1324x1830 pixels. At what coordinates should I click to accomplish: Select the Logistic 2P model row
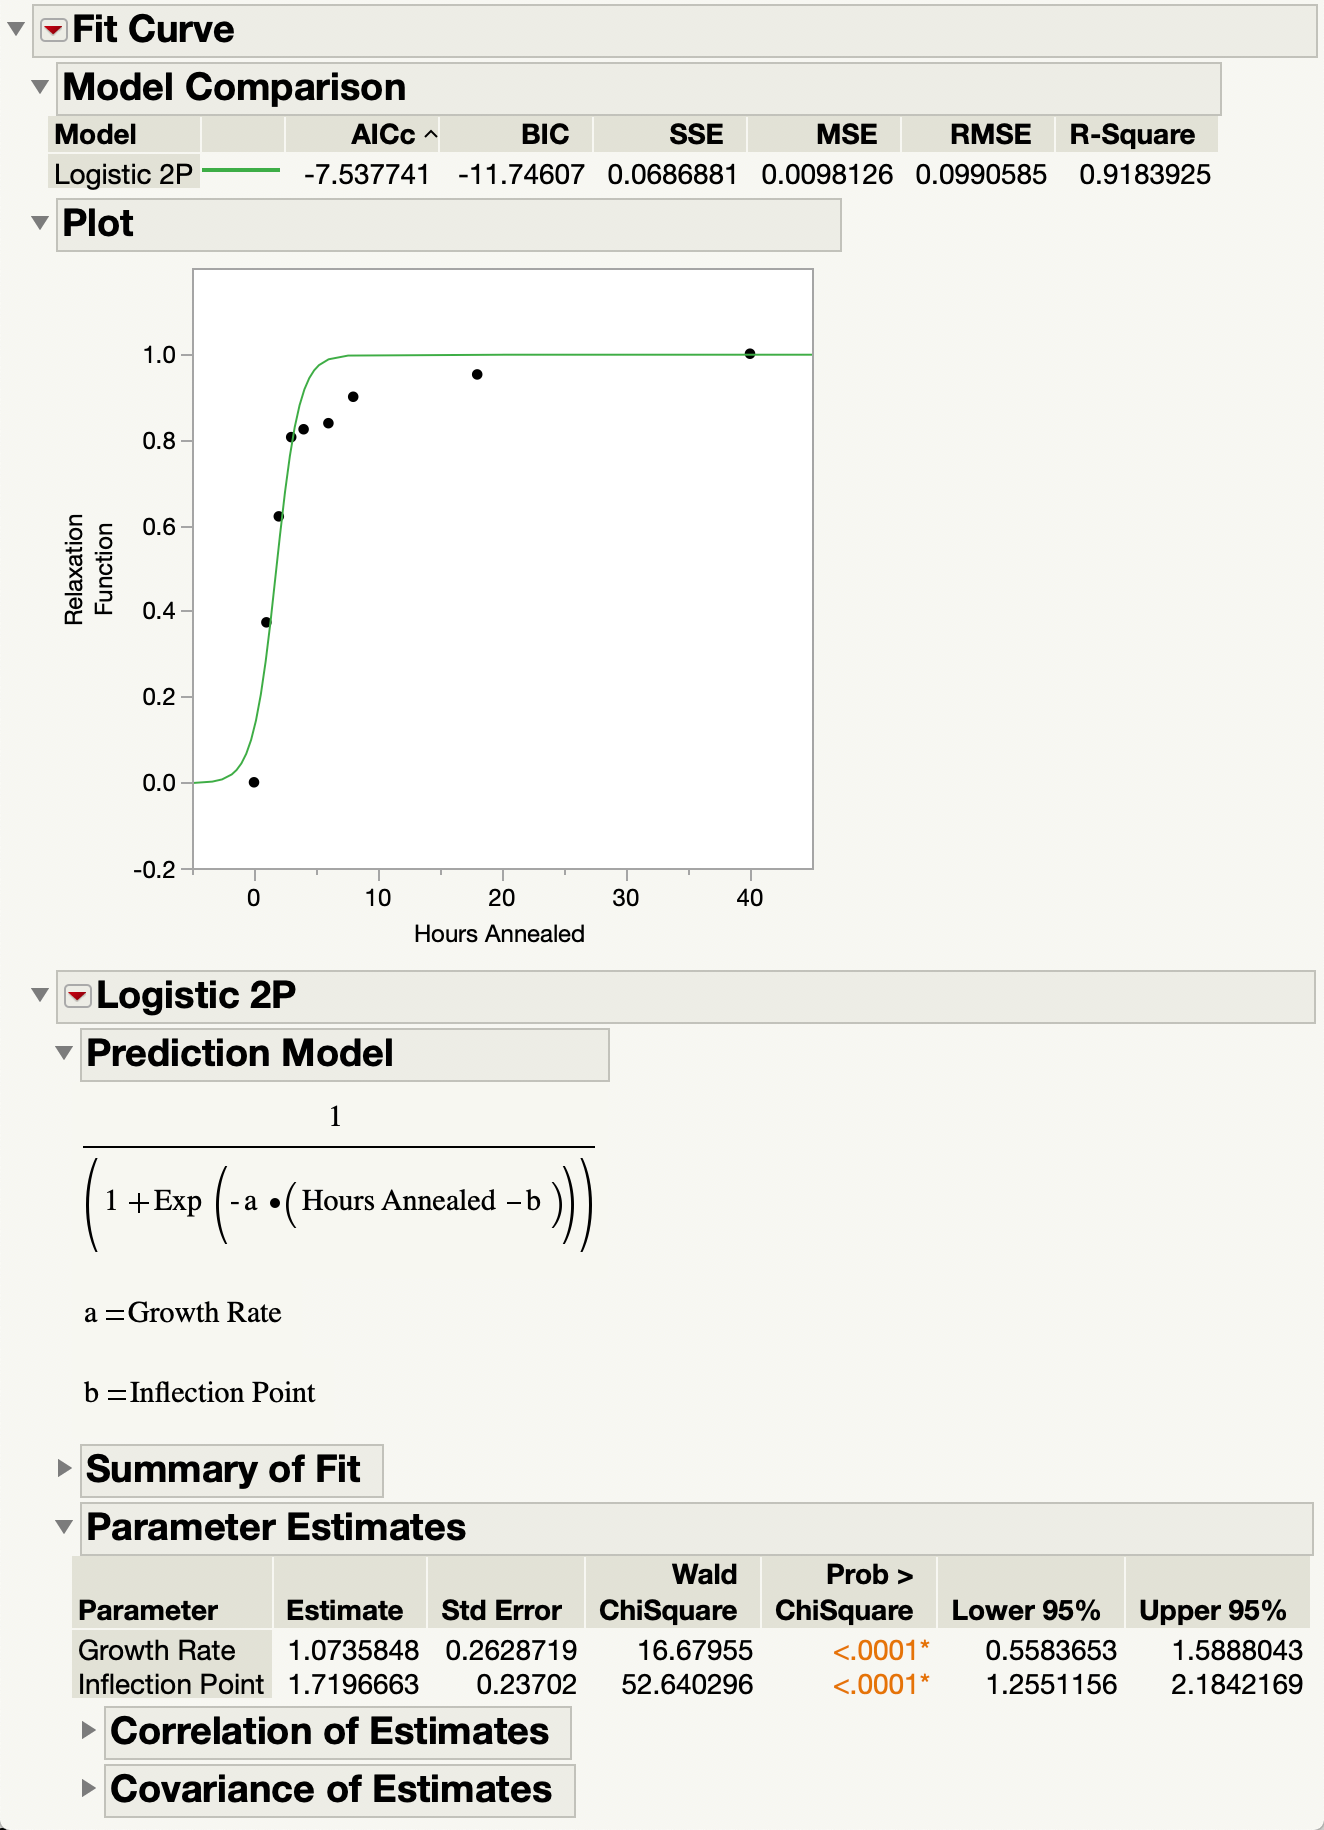(x=123, y=175)
